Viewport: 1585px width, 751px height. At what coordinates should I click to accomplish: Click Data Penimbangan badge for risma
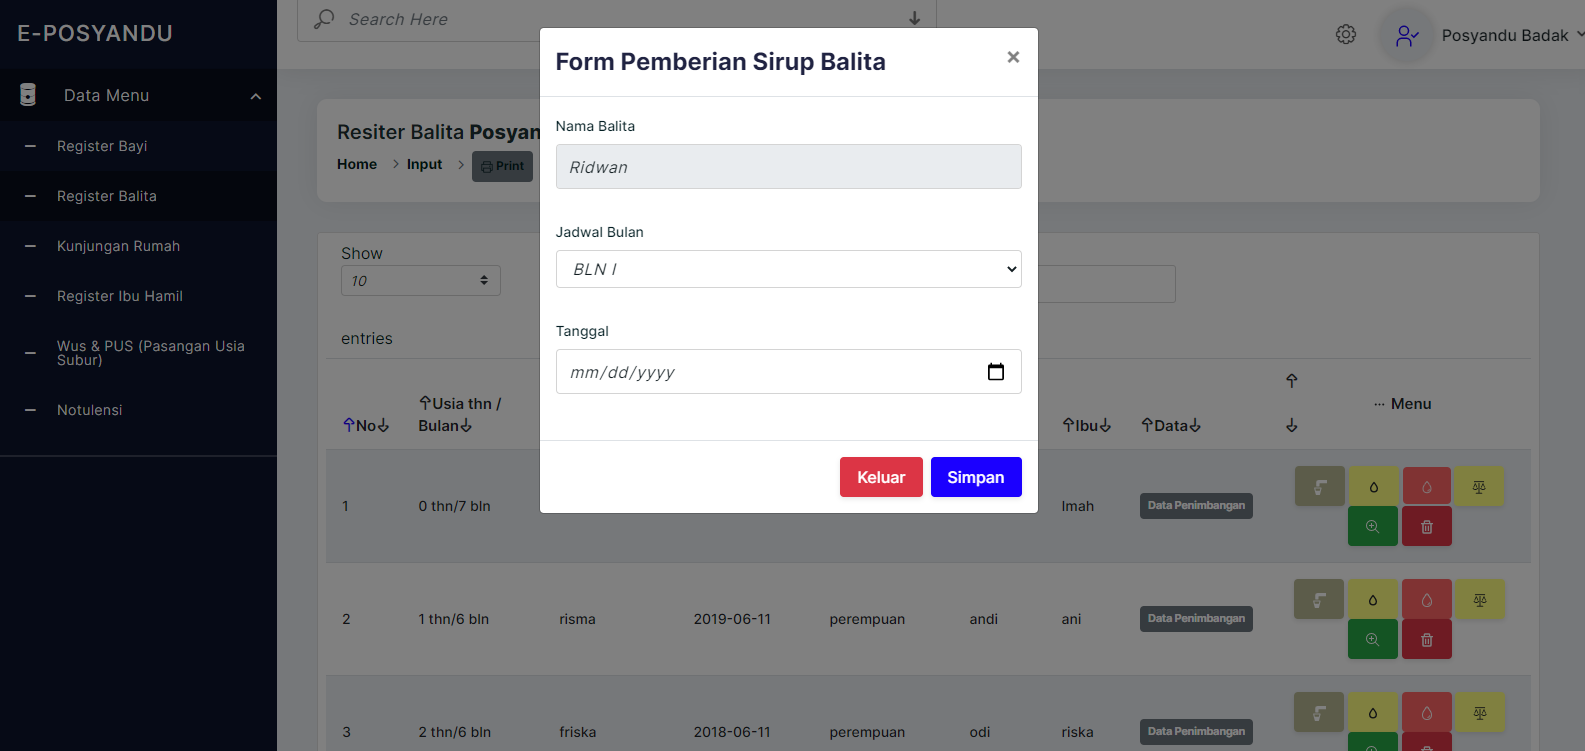pos(1196,619)
